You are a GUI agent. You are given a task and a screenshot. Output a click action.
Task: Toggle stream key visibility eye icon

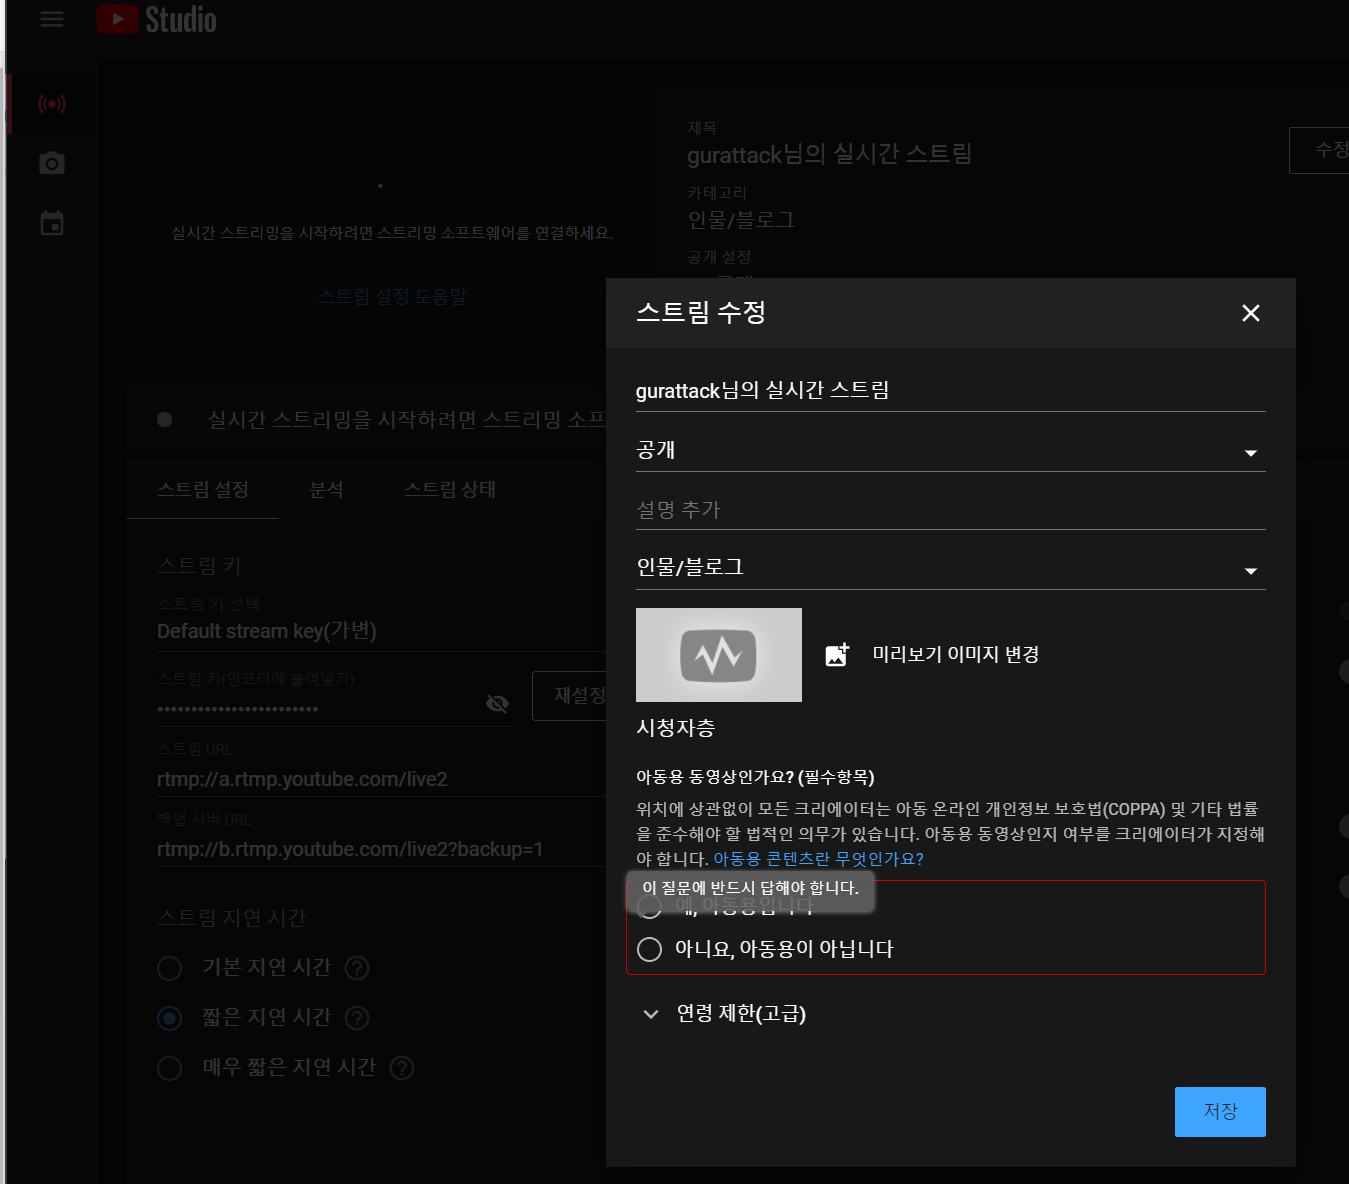497,704
